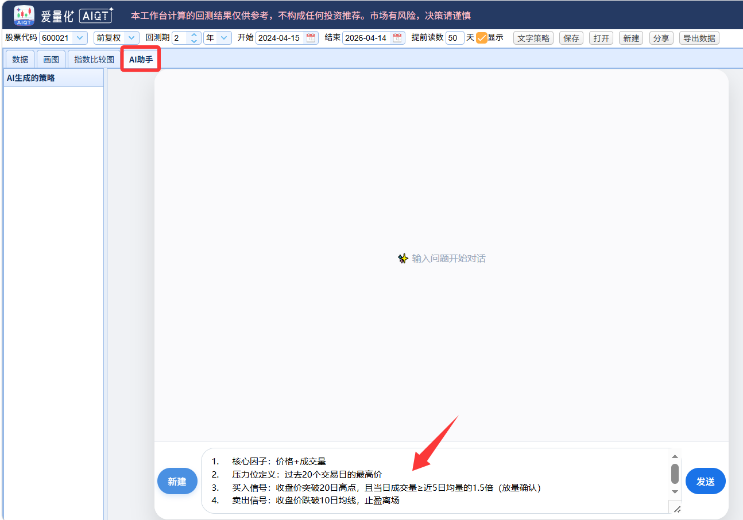Click the textarea resize handle corner

[x=677, y=509]
